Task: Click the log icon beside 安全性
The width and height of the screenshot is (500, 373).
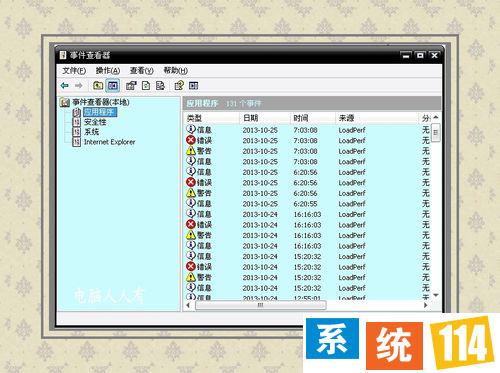Action: pos(77,122)
